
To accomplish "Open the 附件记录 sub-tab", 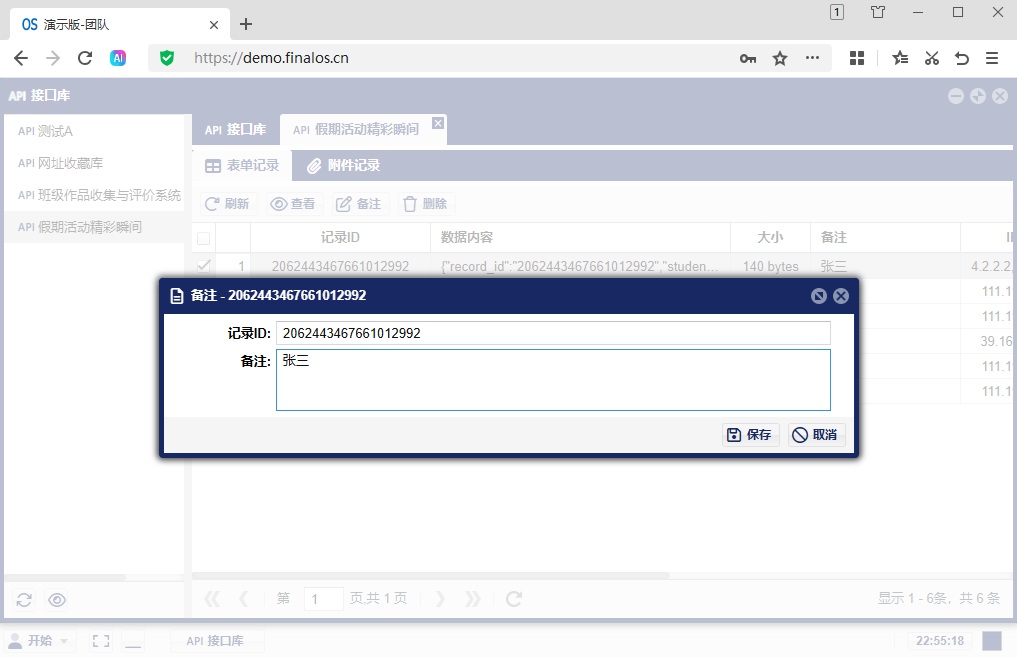I will click(344, 165).
